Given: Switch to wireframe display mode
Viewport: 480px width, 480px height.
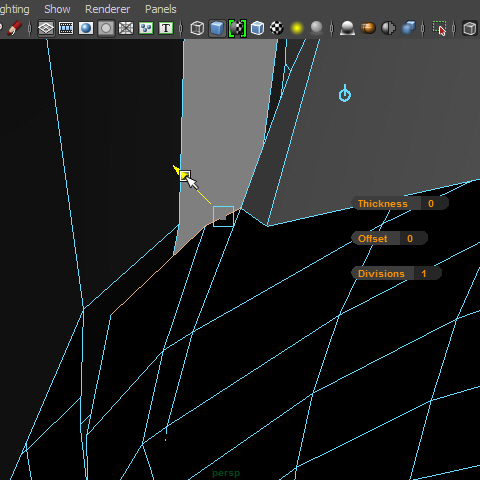Looking at the screenshot, I should (x=197, y=28).
